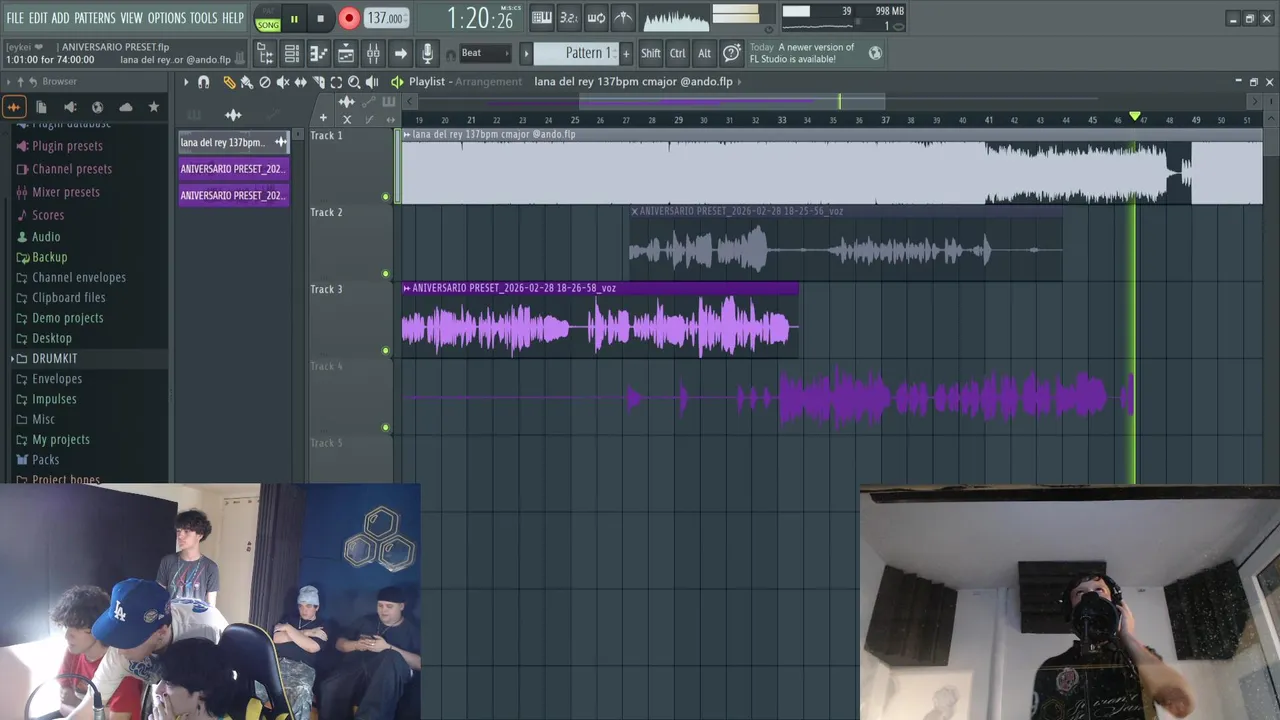Select the Slice tool in Playlist toolbar
Screen dimensions: 1280x720
(x=319, y=82)
